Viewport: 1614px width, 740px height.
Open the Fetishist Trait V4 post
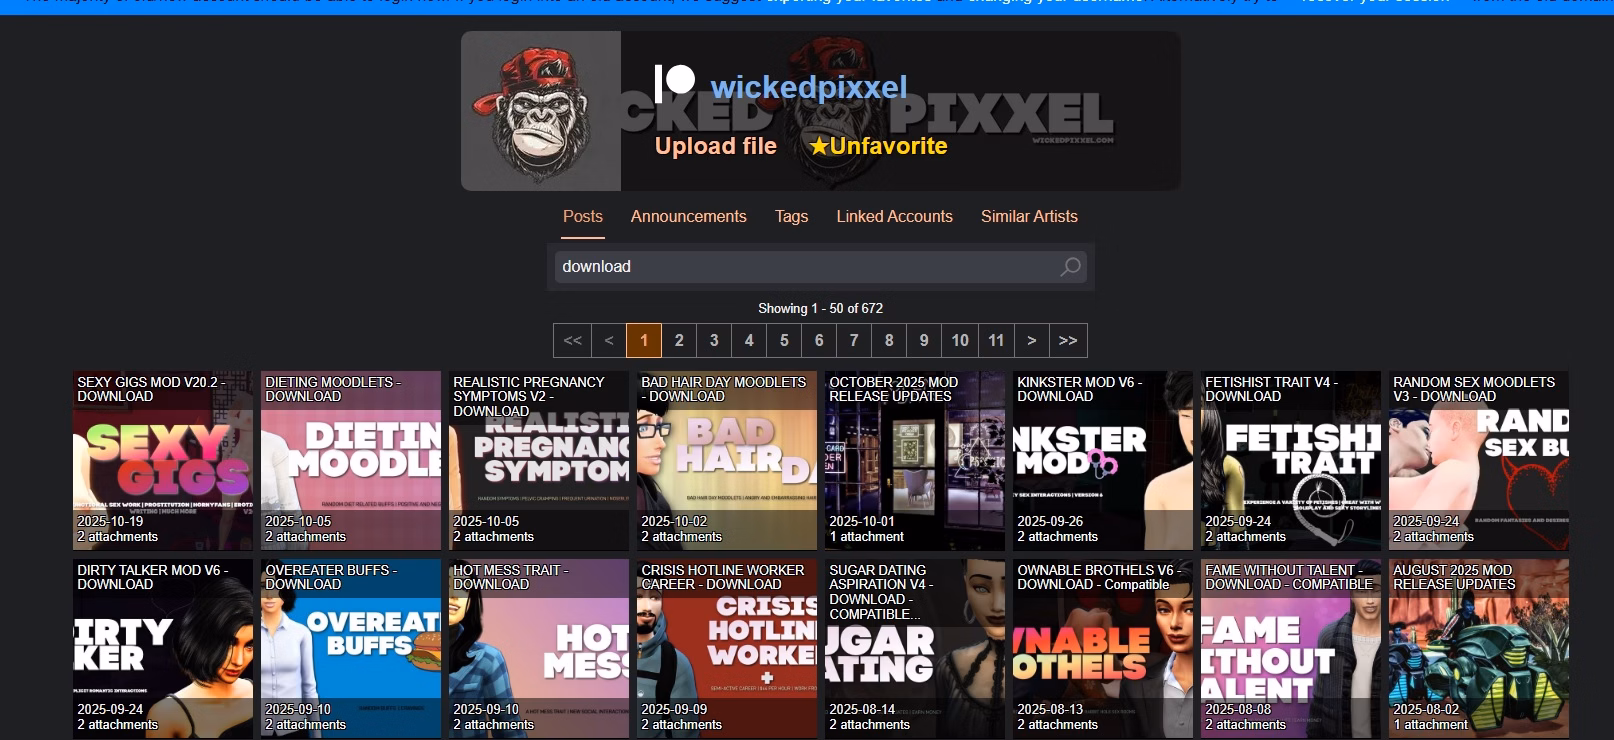click(x=1291, y=461)
